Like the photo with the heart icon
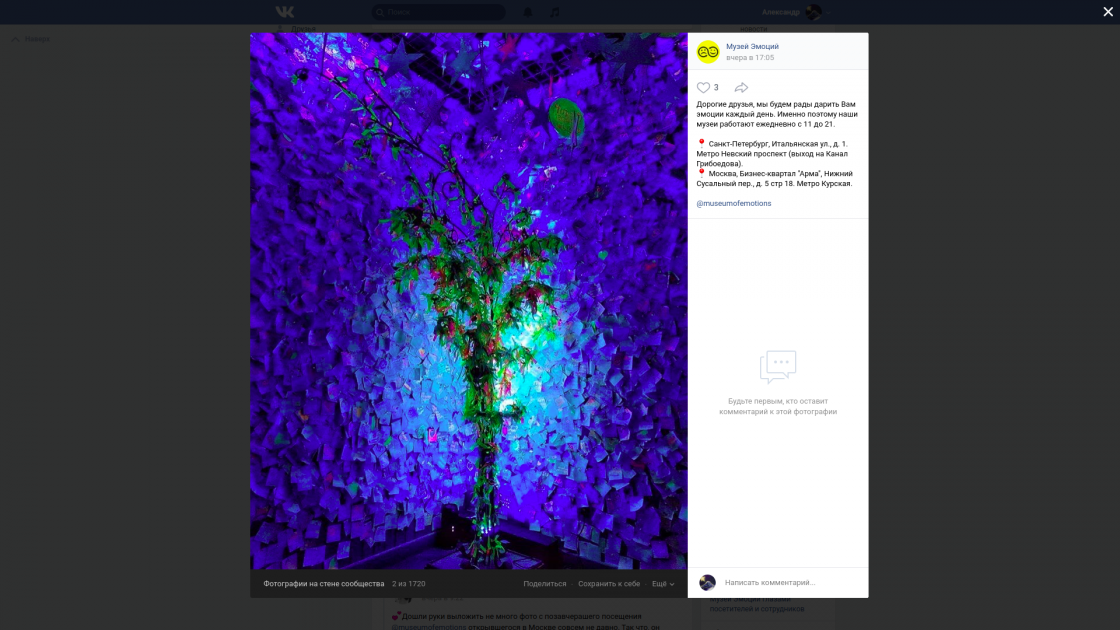Viewport: 1120px width, 630px height. click(703, 88)
